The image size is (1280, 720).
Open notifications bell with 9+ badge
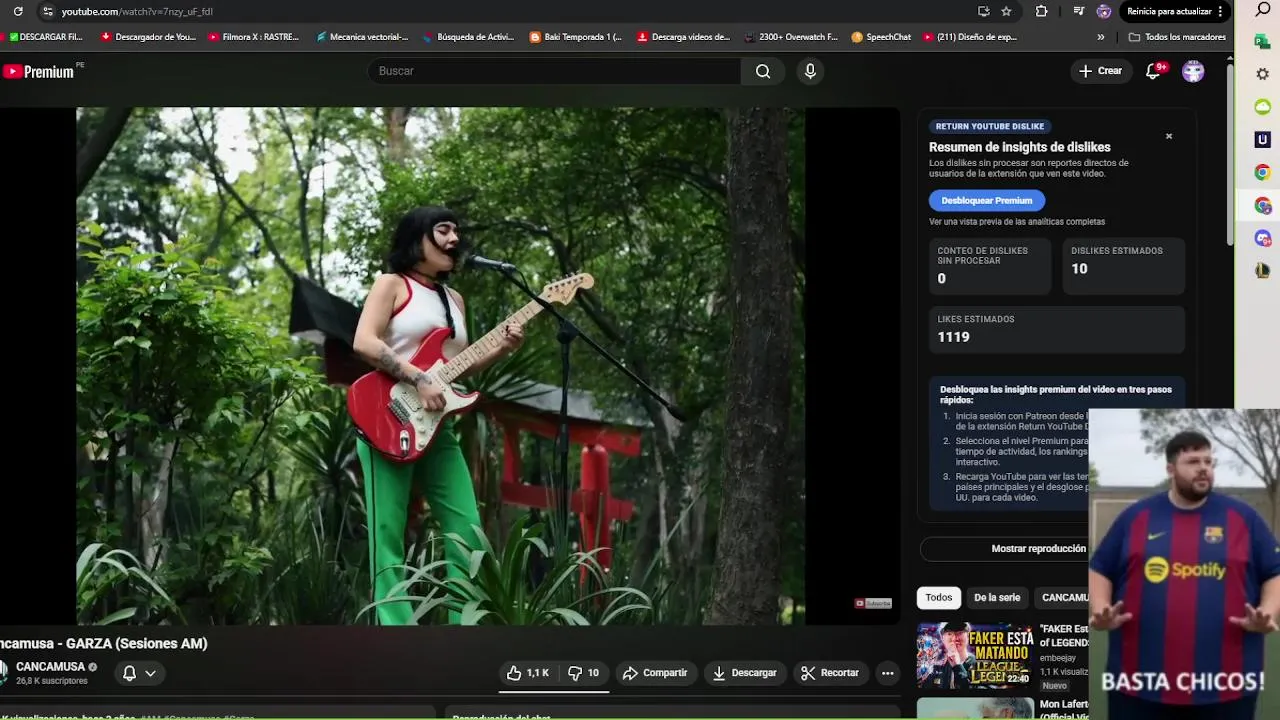(x=1154, y=71)
